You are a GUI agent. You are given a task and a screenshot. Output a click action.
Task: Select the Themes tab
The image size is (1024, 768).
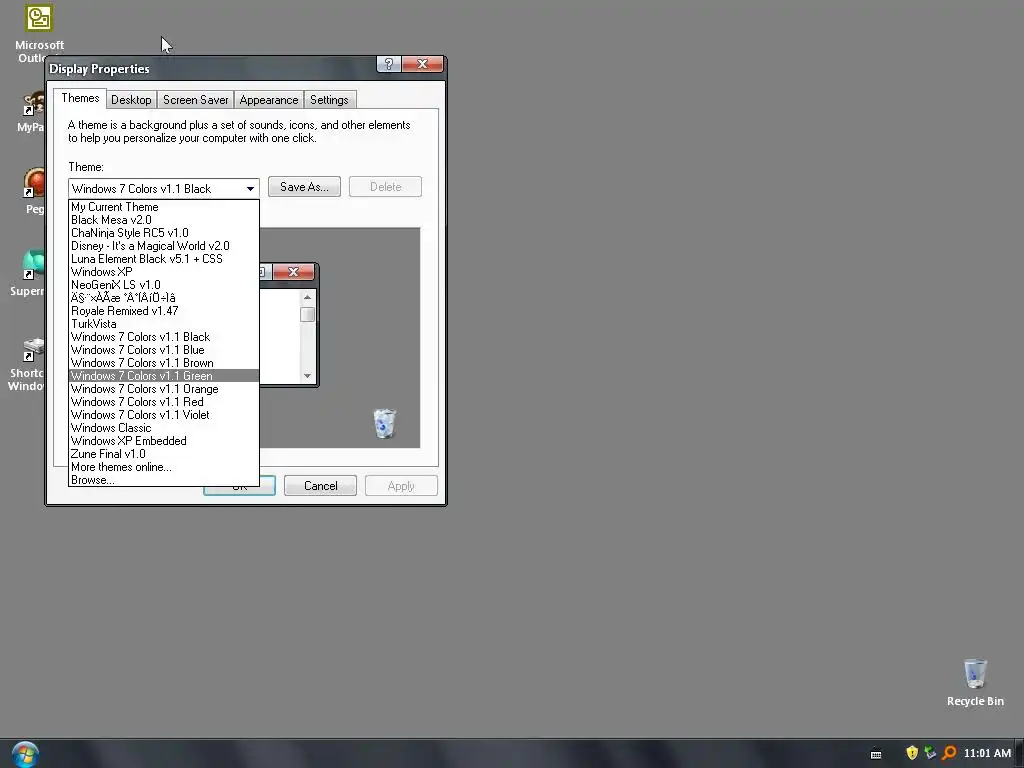80,98
